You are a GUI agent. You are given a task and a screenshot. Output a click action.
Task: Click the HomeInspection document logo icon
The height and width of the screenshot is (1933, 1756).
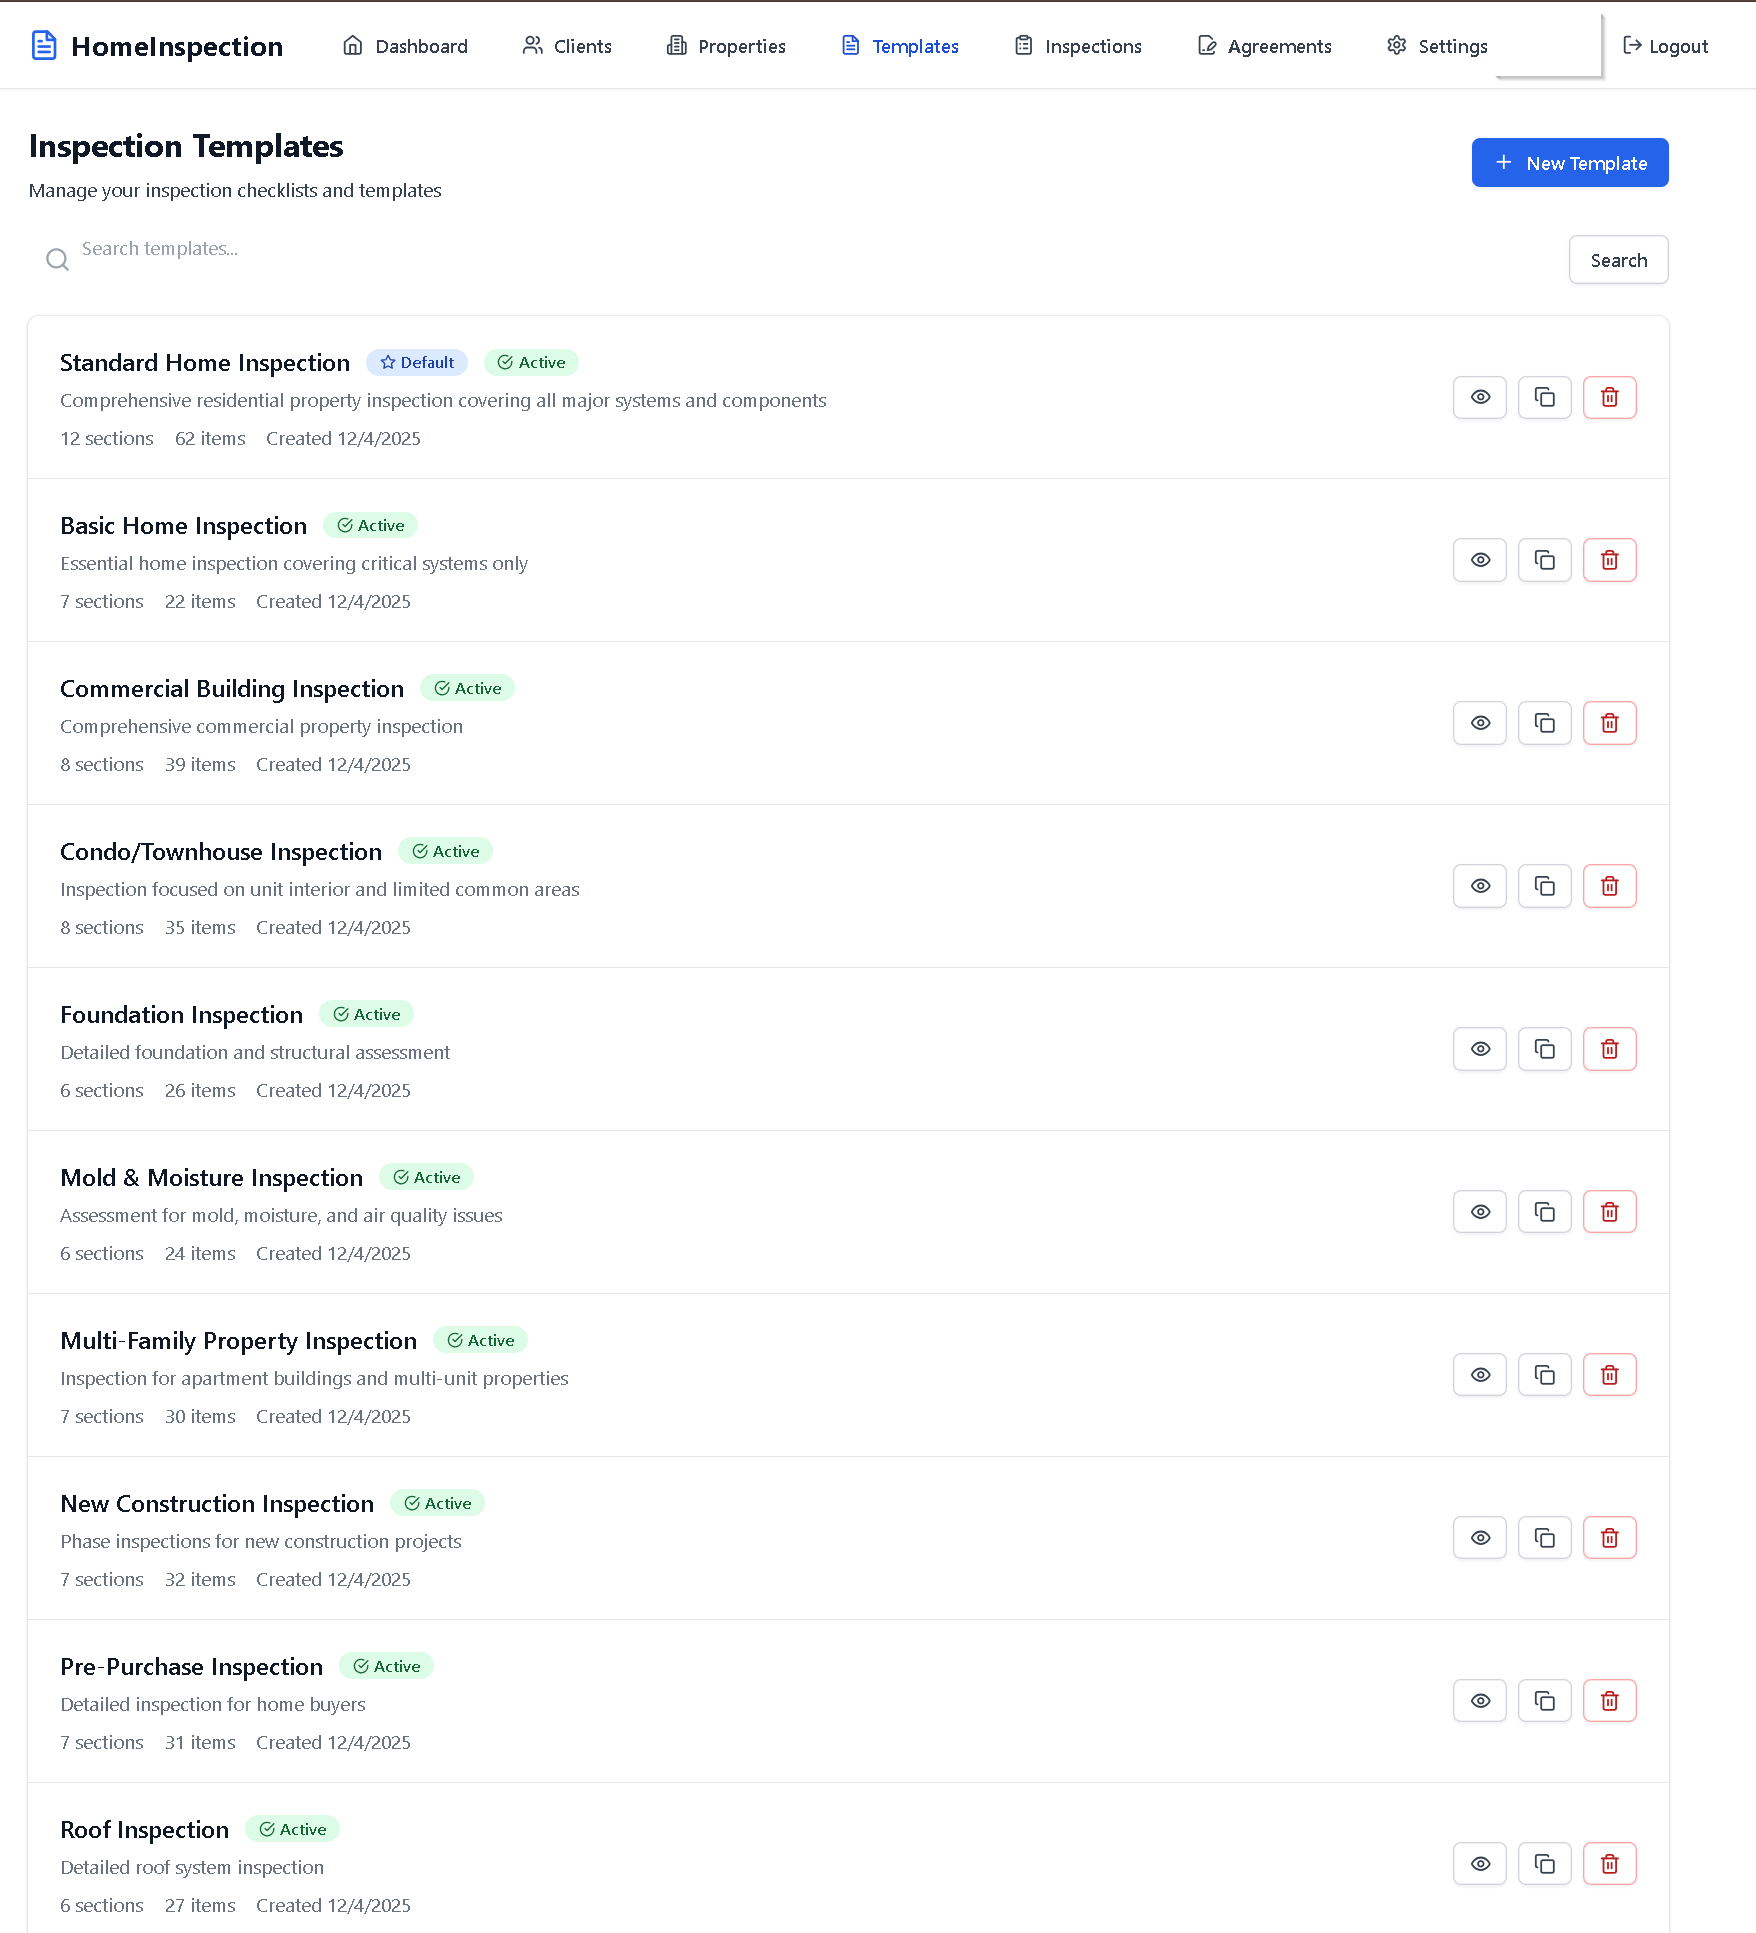(x=44, y=45)
